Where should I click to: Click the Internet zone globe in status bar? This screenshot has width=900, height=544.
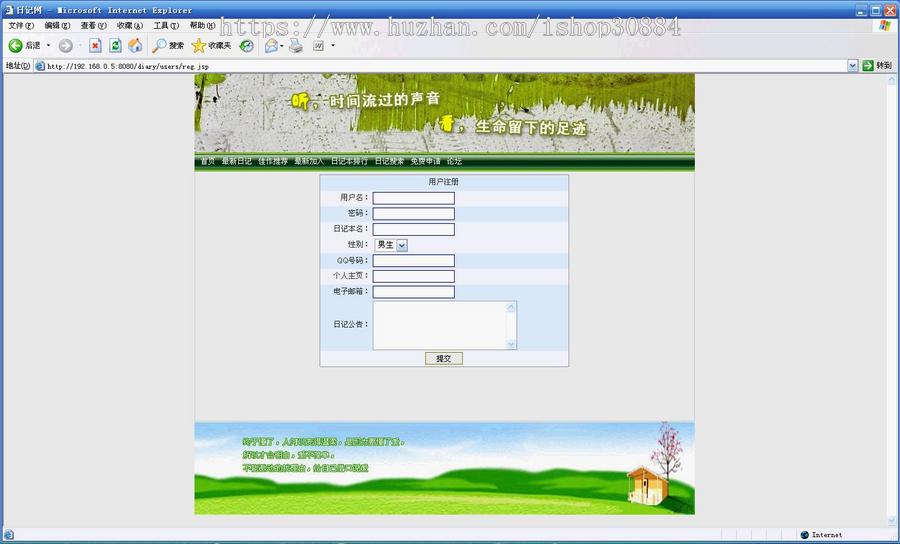[804, 535]
